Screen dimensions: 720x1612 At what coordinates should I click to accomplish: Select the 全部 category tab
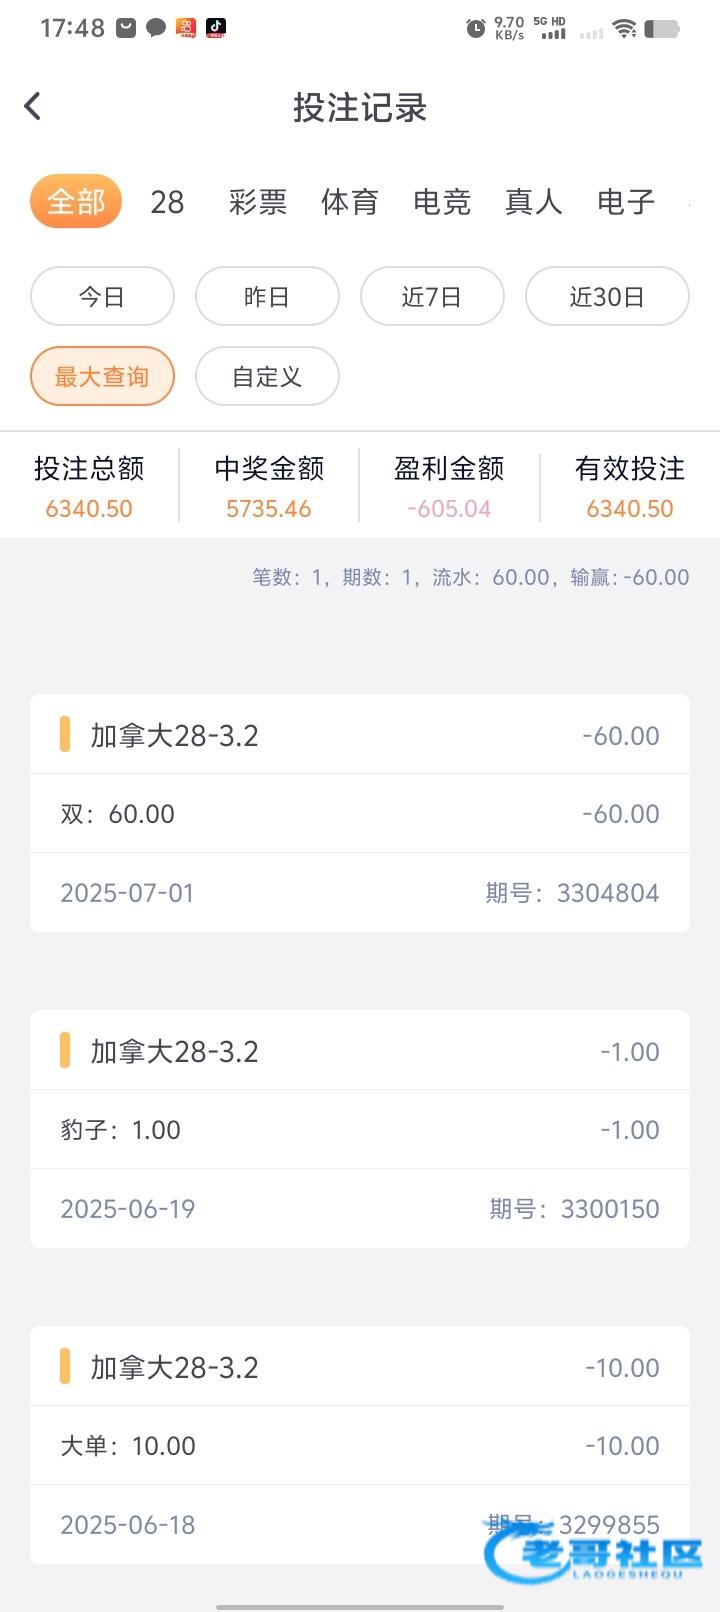tap(76, 202)
